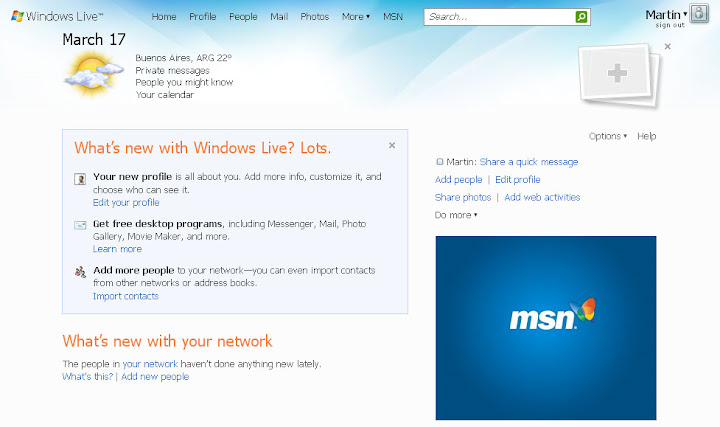Click the What's this? link

(x=87, y=376)
